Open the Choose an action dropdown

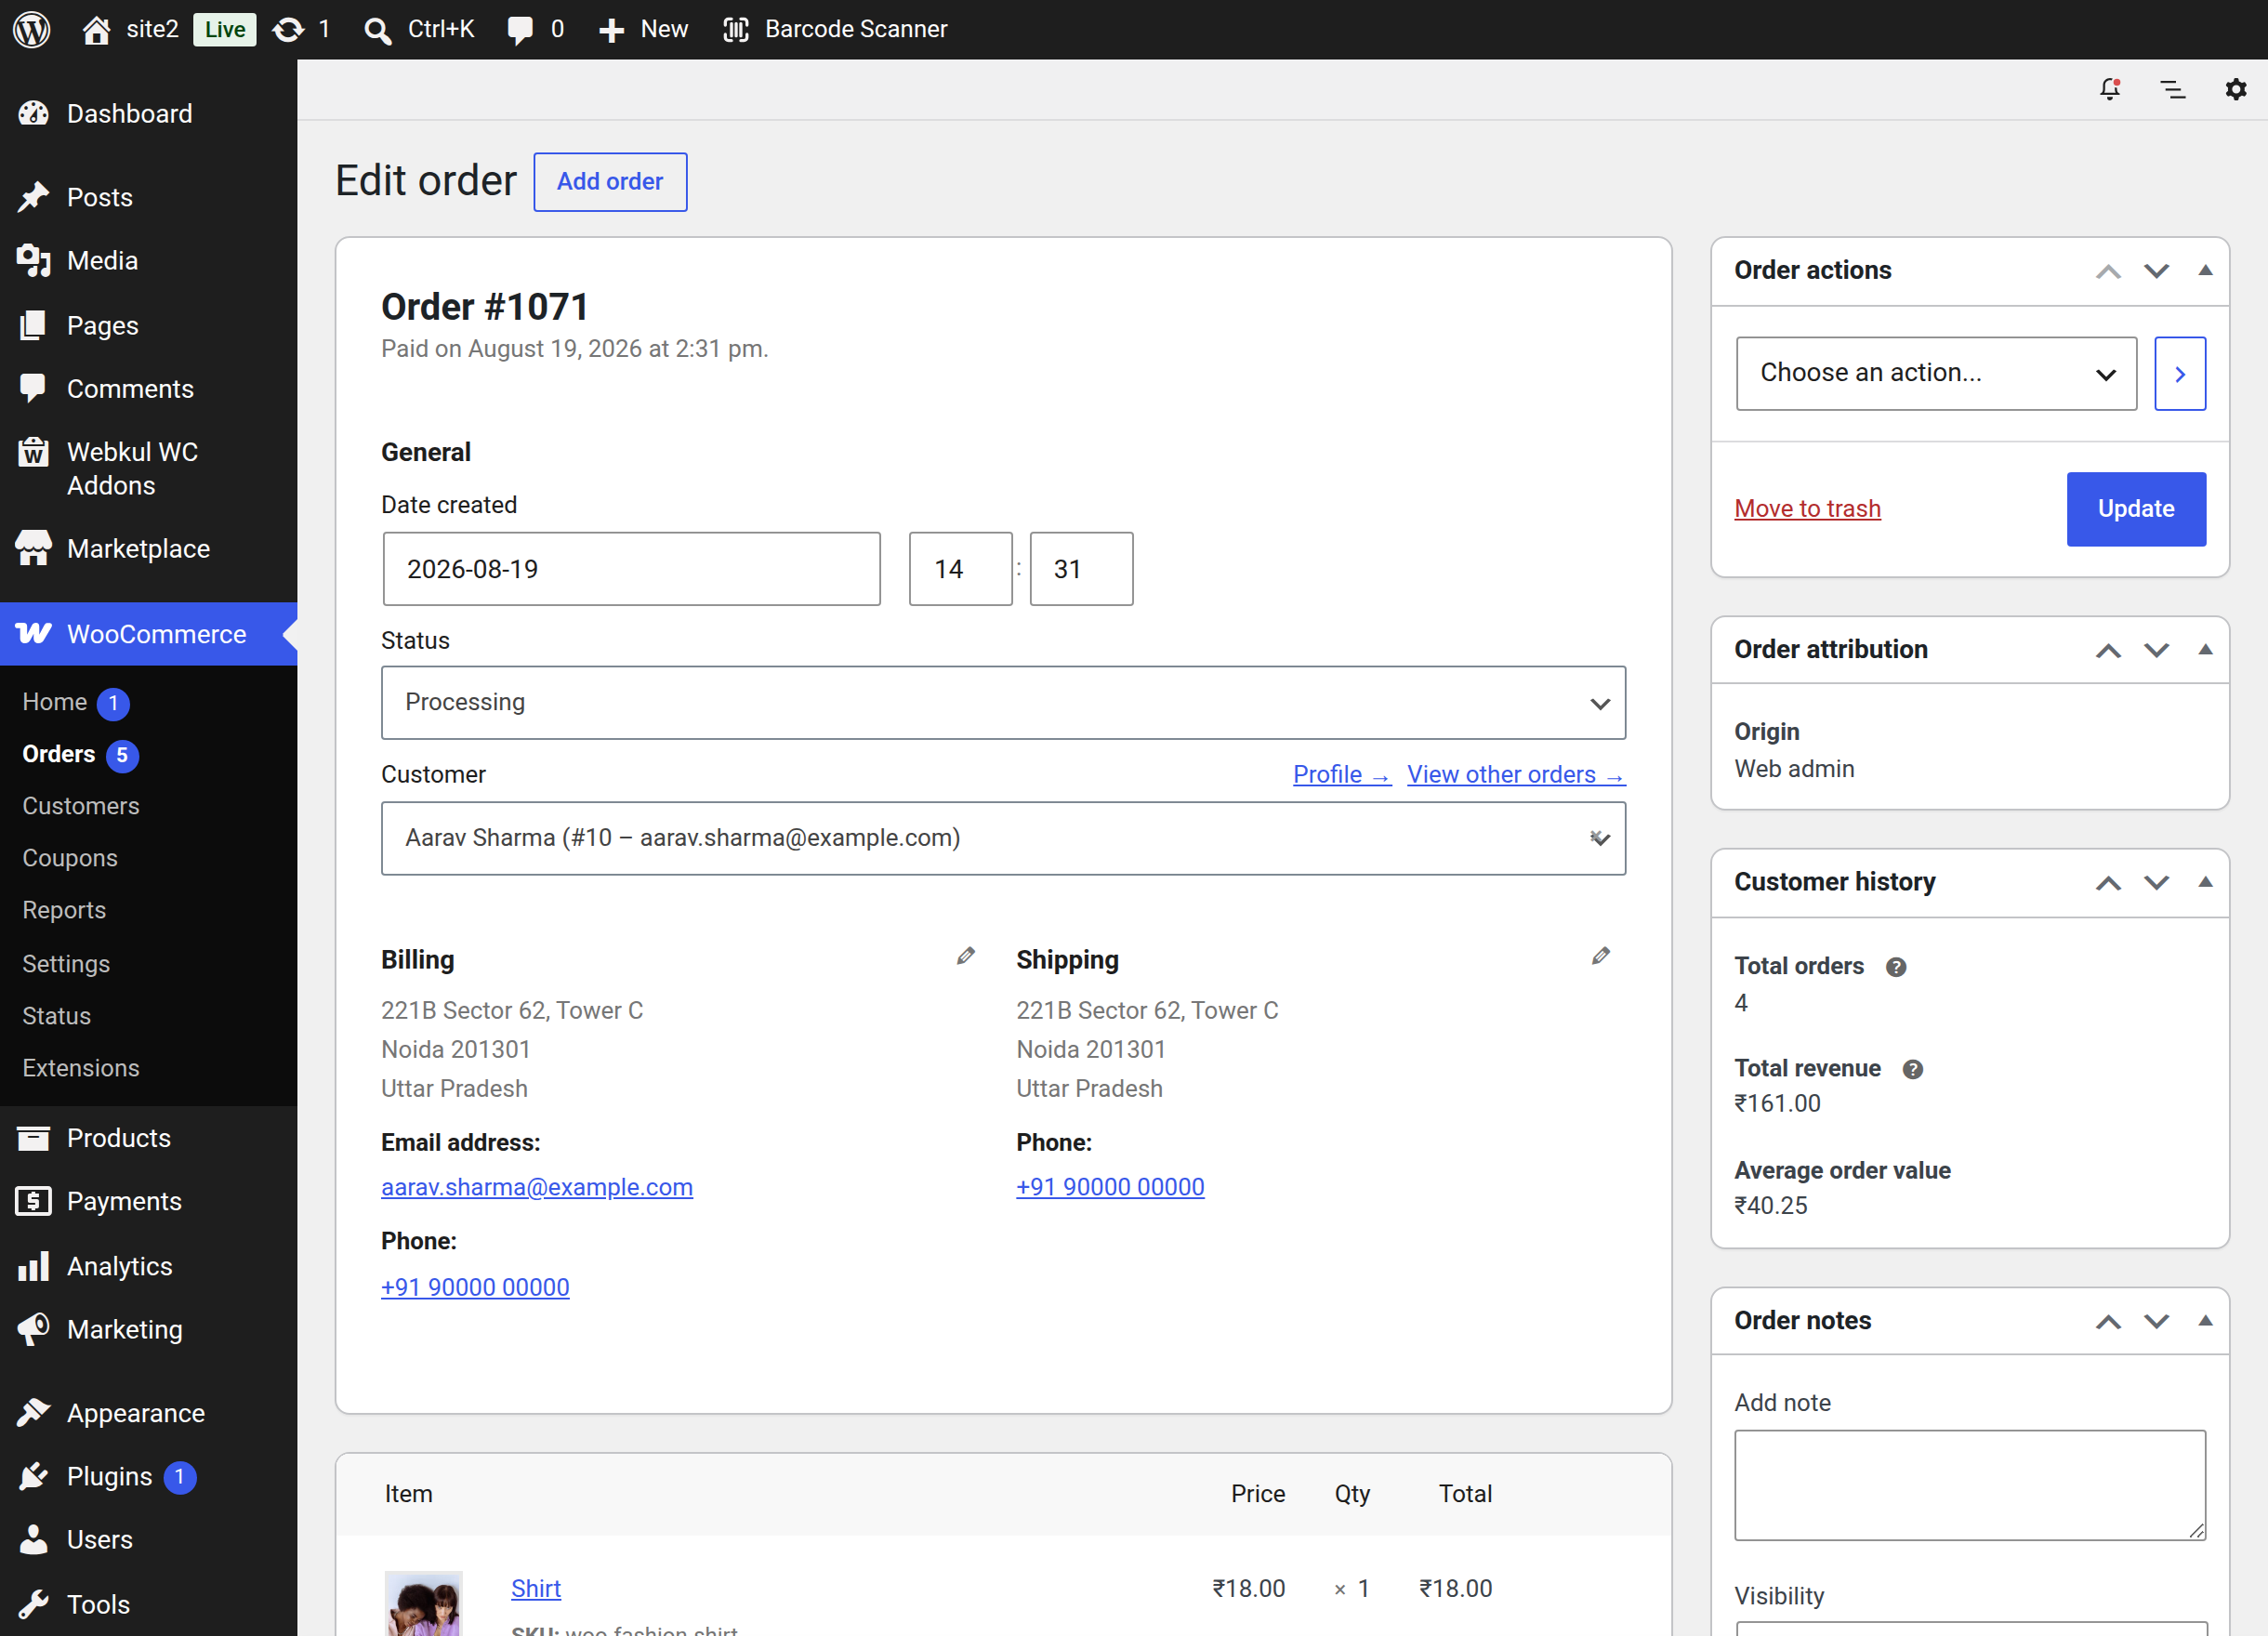pos(1936,374)
